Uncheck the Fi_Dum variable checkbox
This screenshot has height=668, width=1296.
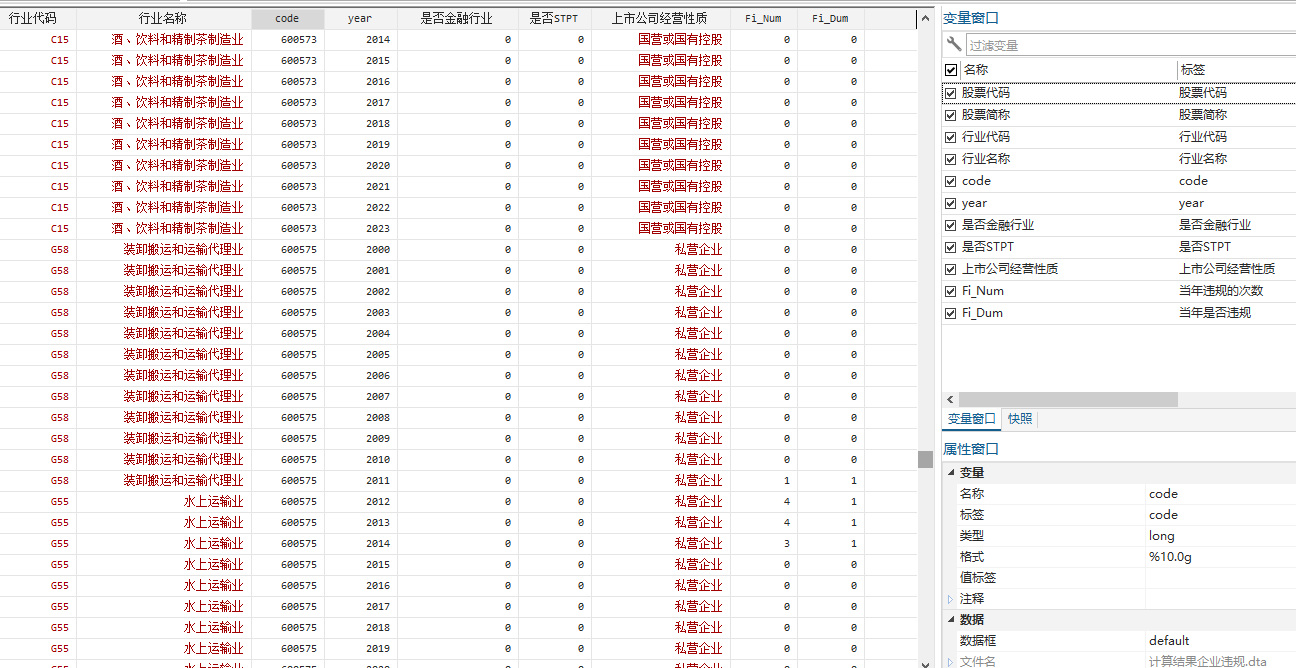[951, 313]
